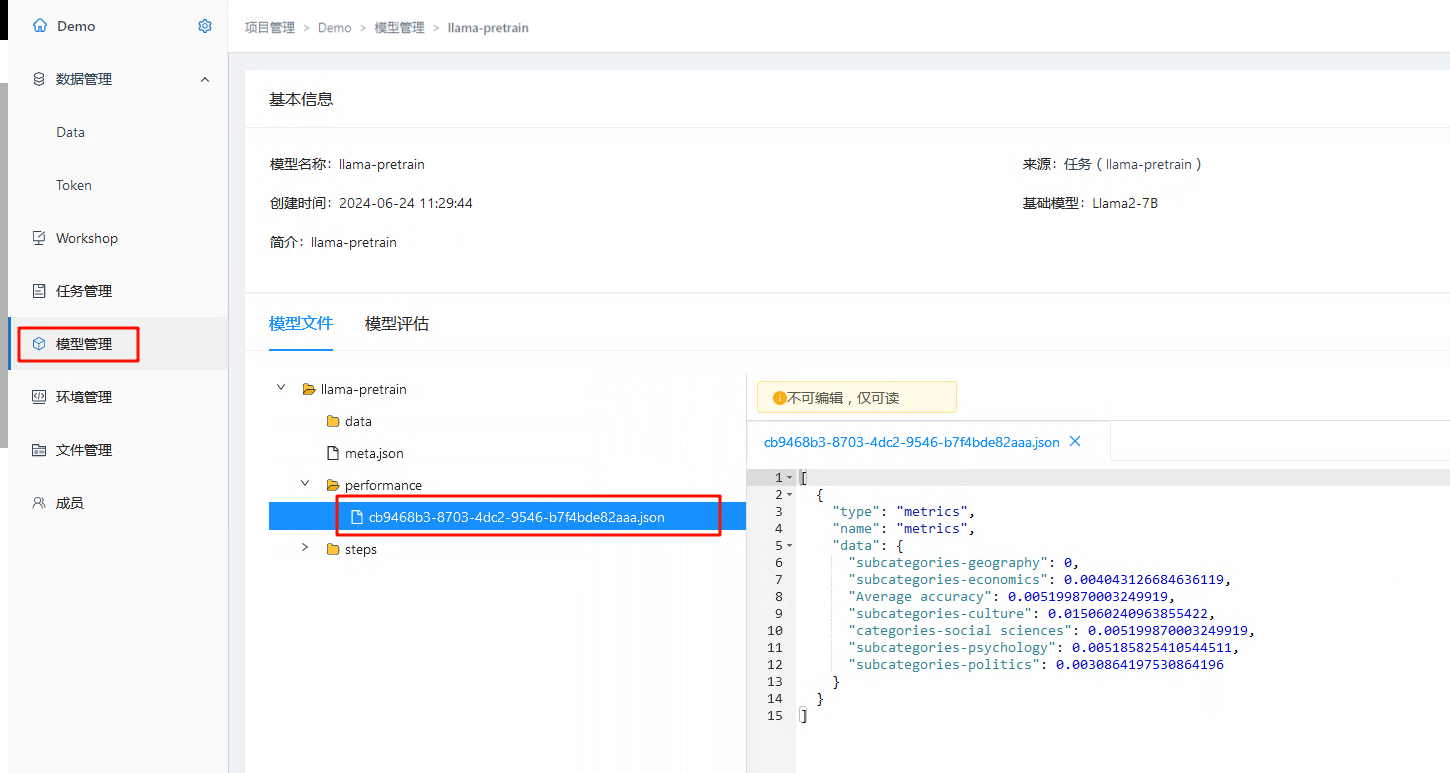Fold line 5 data block in editor

[x=790, y=545]
